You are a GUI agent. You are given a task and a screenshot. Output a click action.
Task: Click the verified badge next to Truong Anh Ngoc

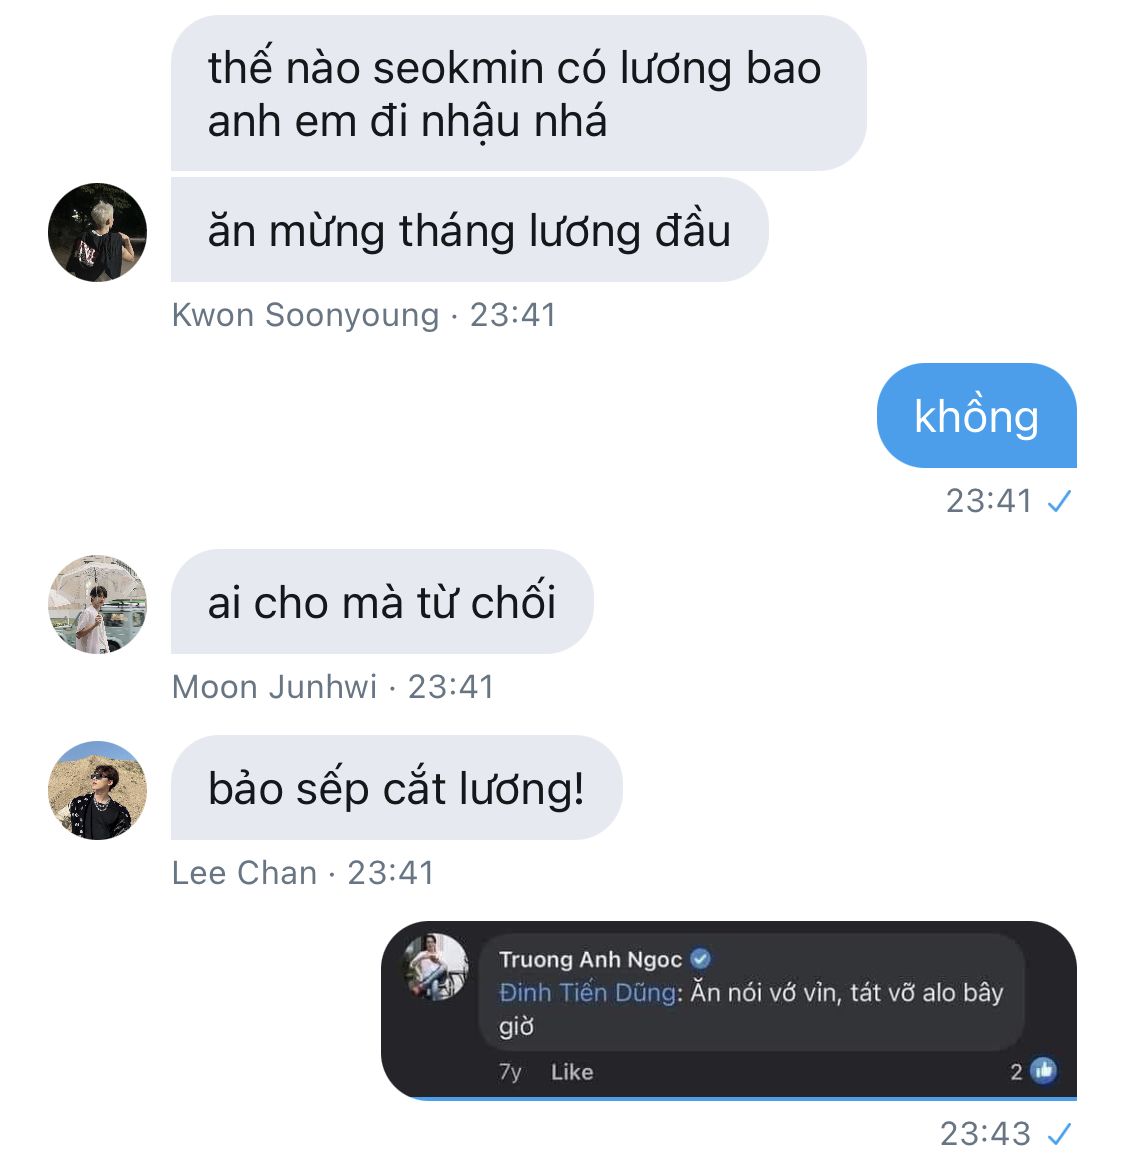[x=700, y=959]
